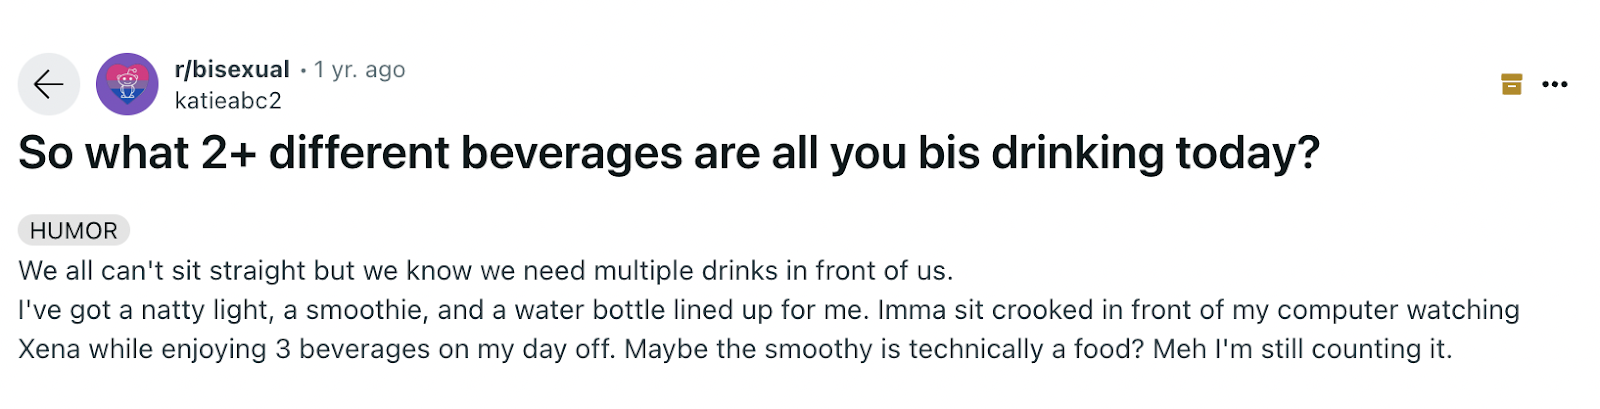The image size is (1600, 409).
Task: Click the line "We all can't sit straight"
Action: coord(485,271)
